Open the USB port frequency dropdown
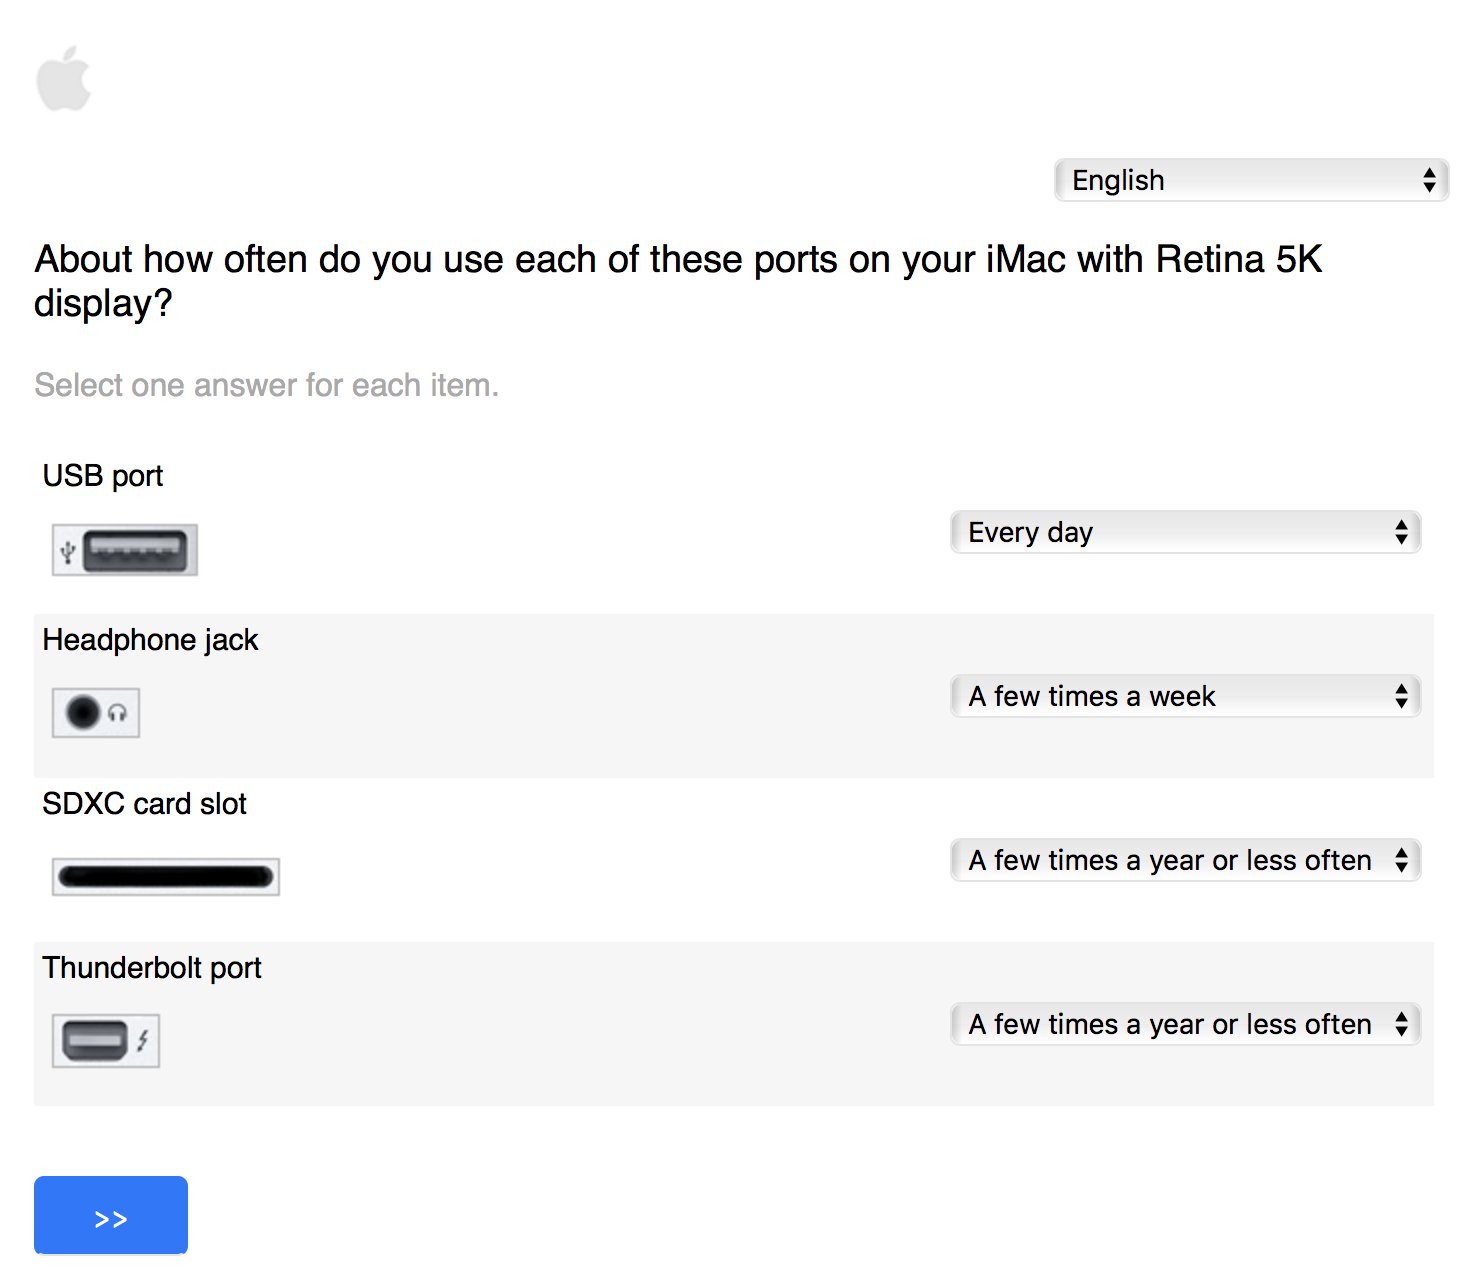 [1185, 532]
